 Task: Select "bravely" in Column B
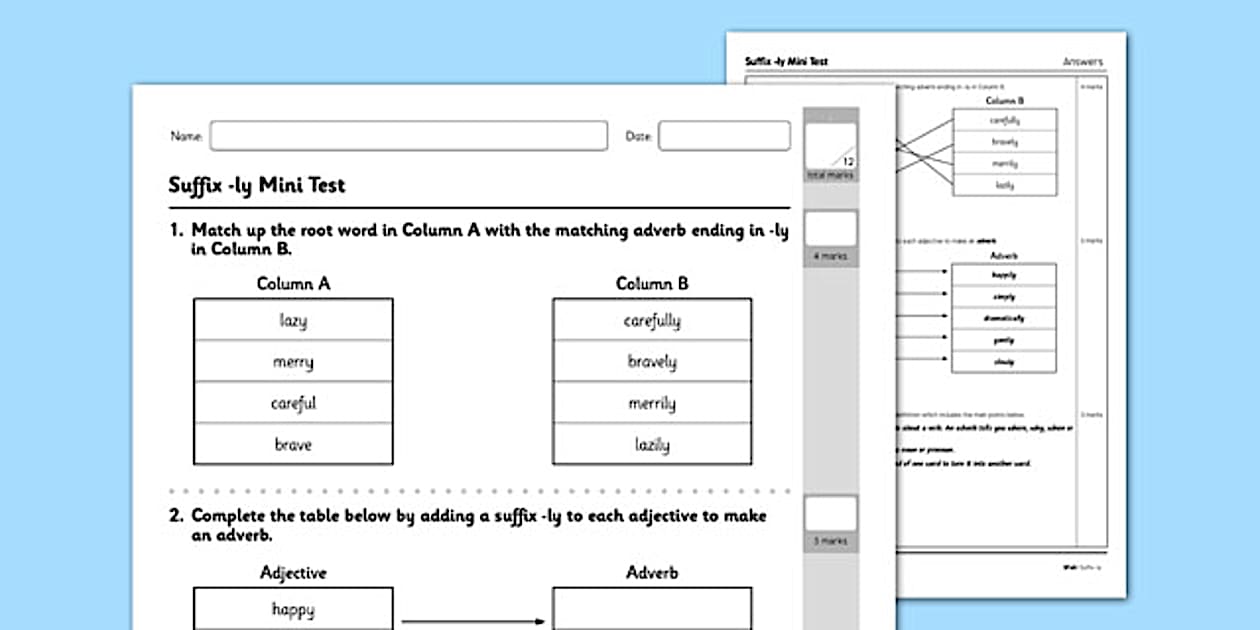click(651, 360)
